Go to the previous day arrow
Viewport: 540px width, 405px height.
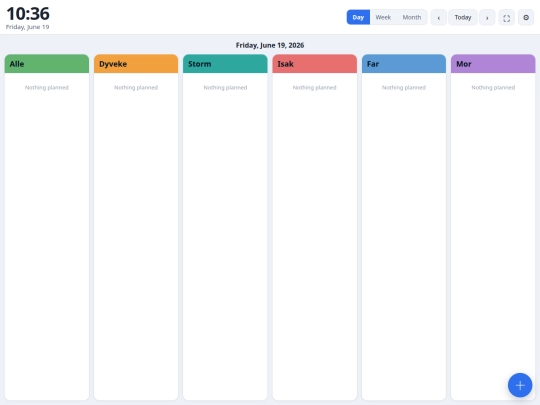(438, 18)
